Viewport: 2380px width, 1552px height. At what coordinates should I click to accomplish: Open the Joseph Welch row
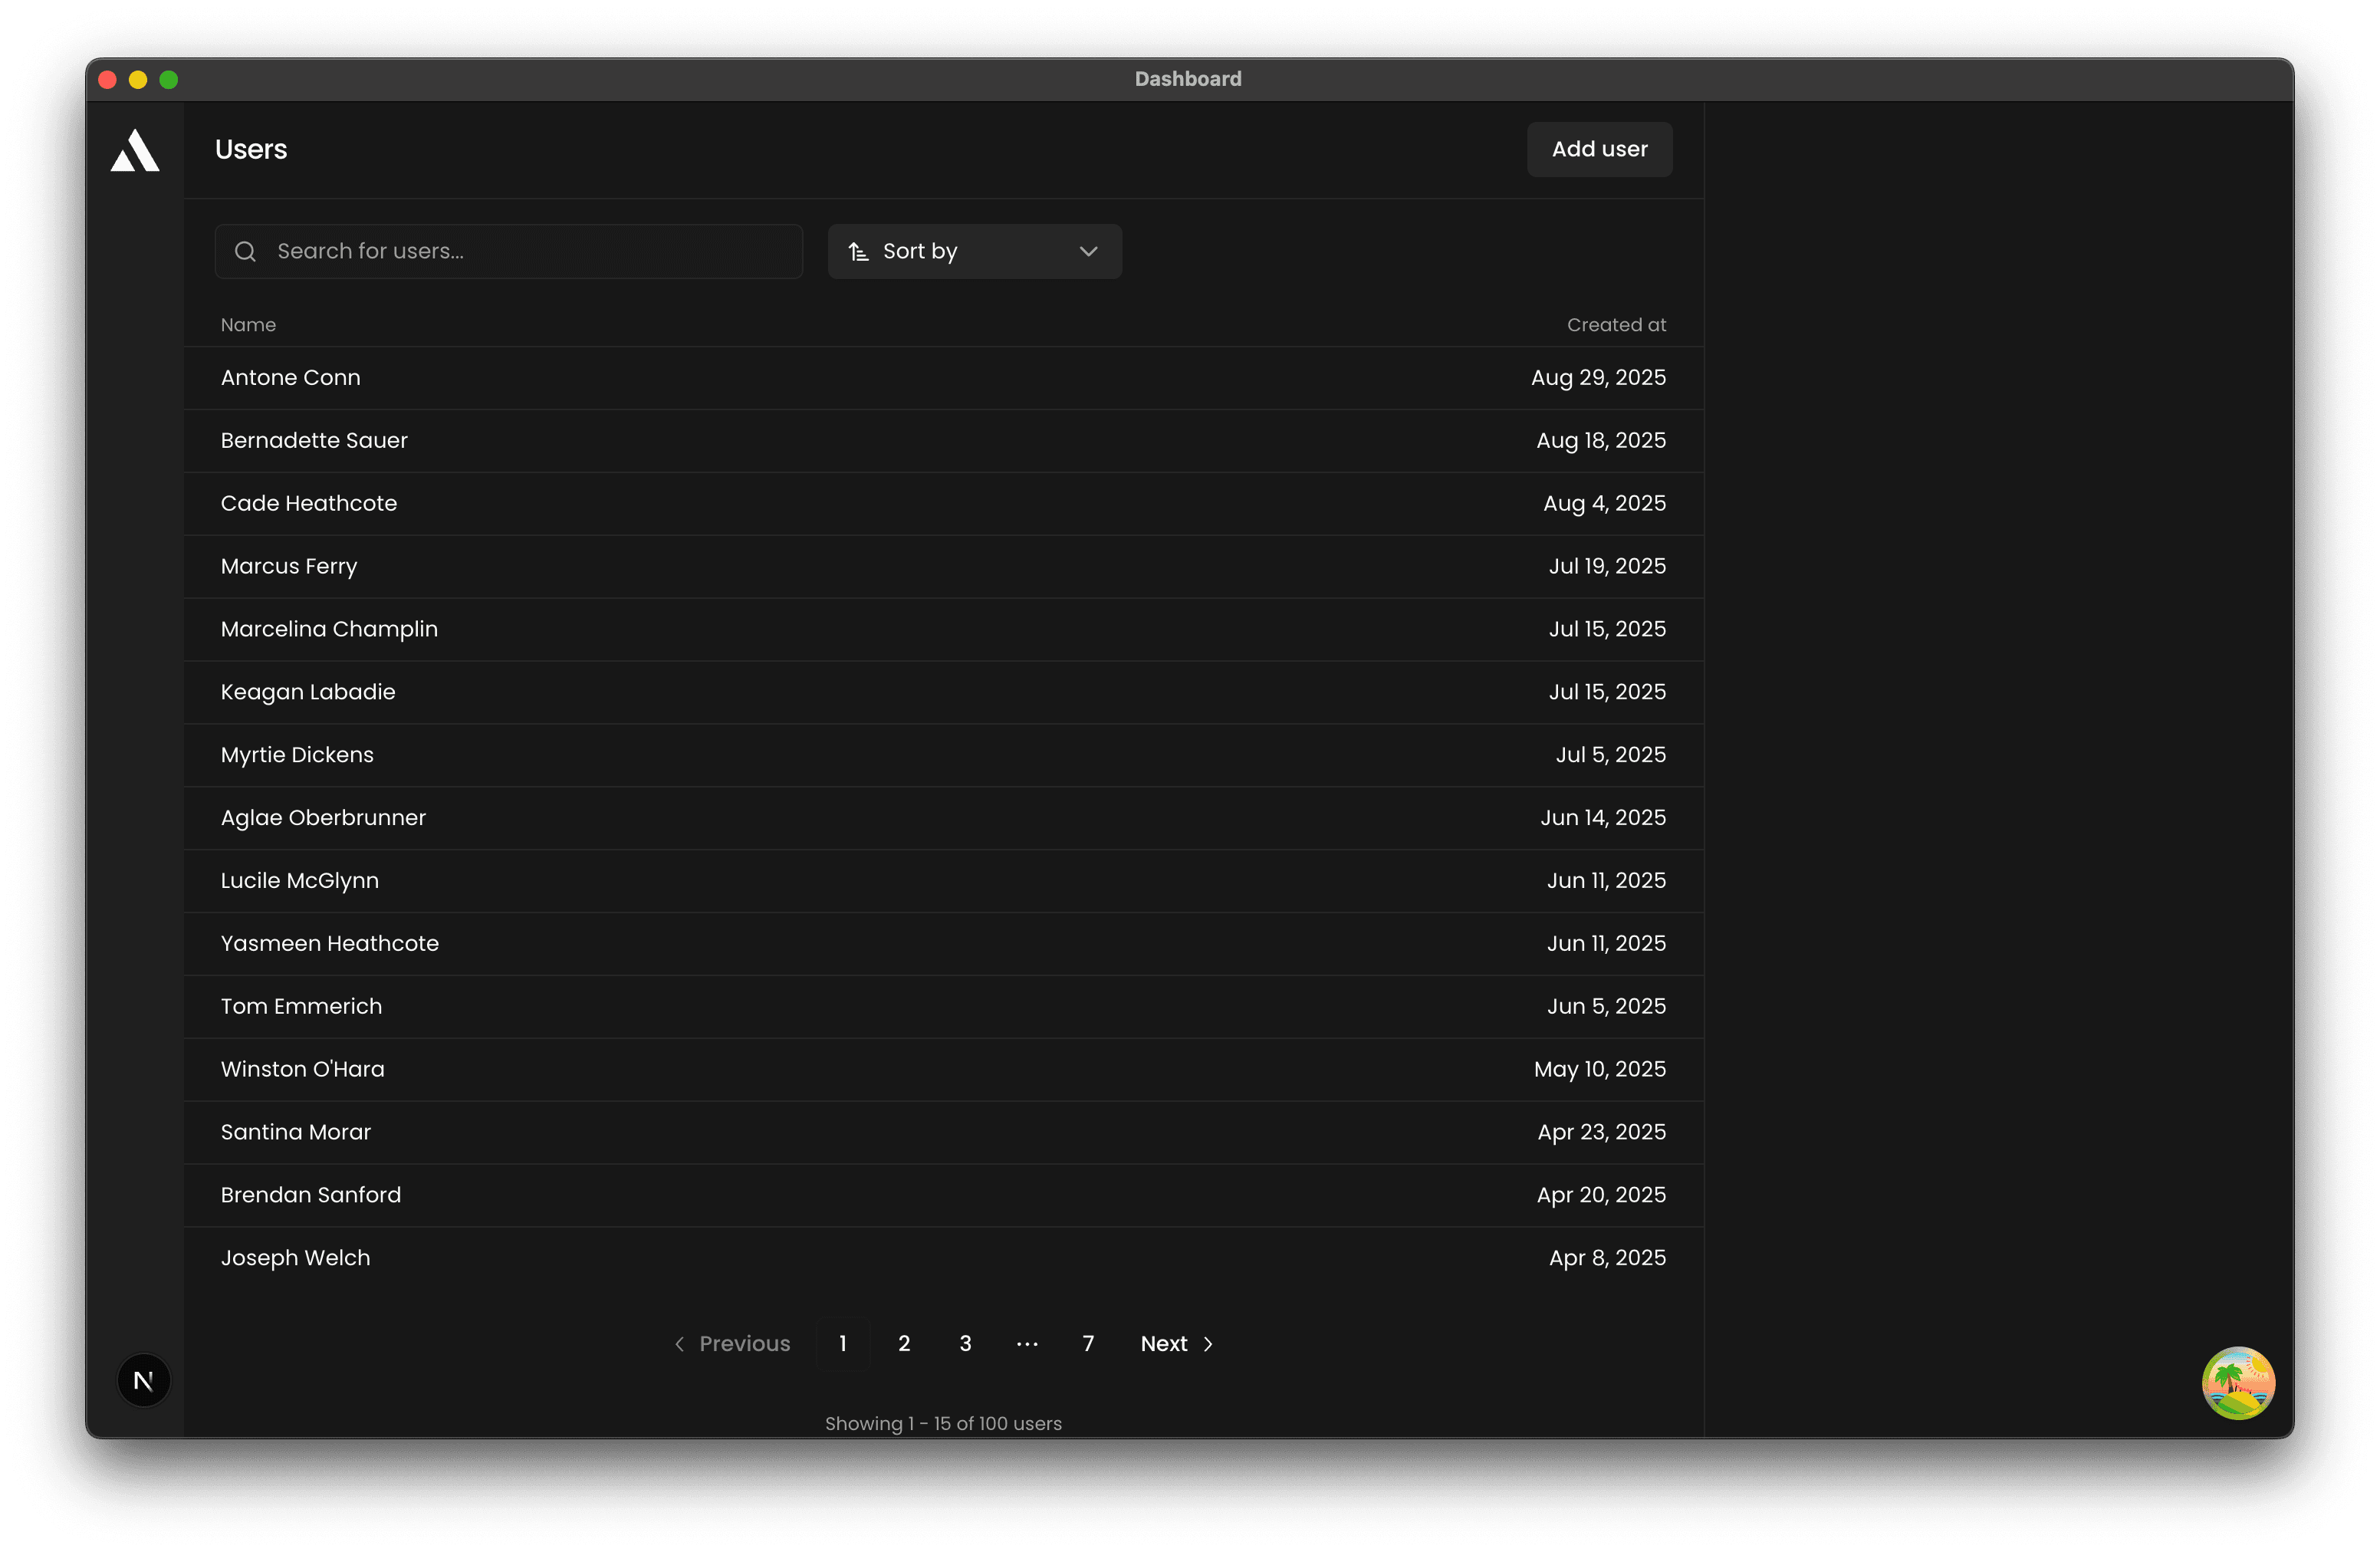coord(944,1260)
